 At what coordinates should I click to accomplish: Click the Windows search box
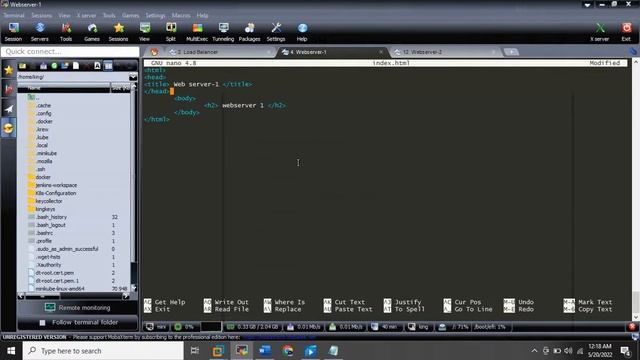103,351
